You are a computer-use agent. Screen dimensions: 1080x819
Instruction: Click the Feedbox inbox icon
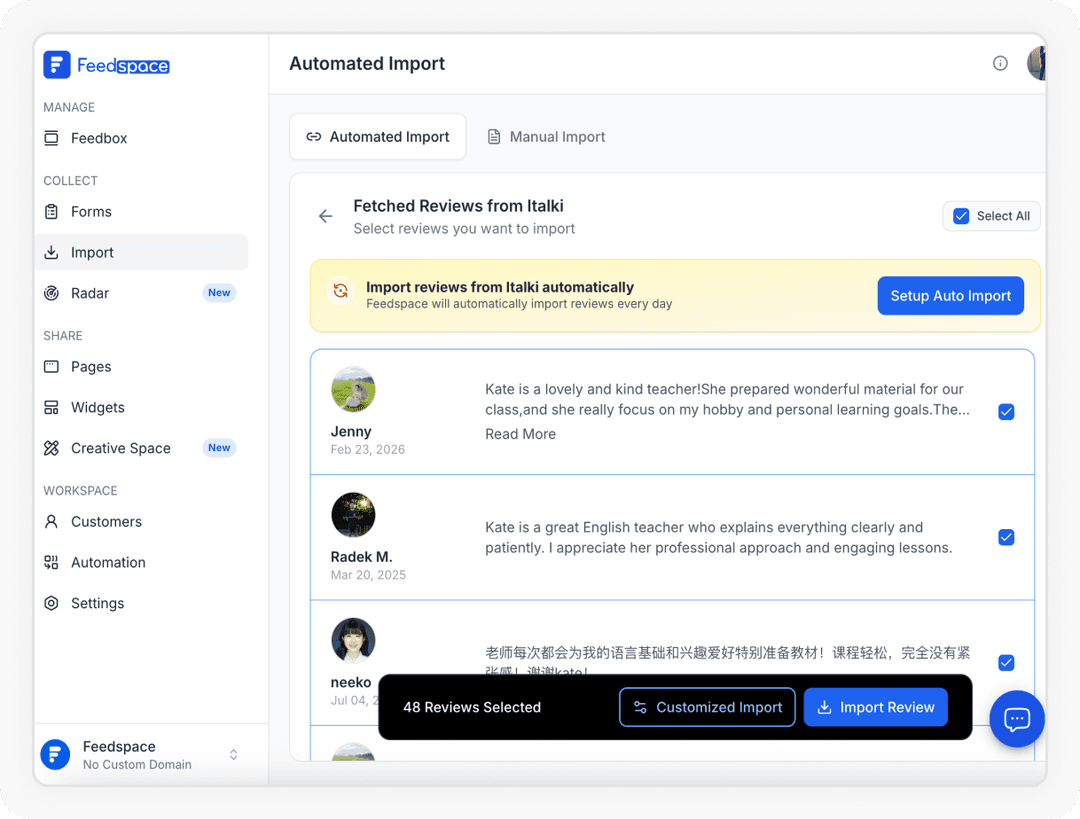point(51,138)
